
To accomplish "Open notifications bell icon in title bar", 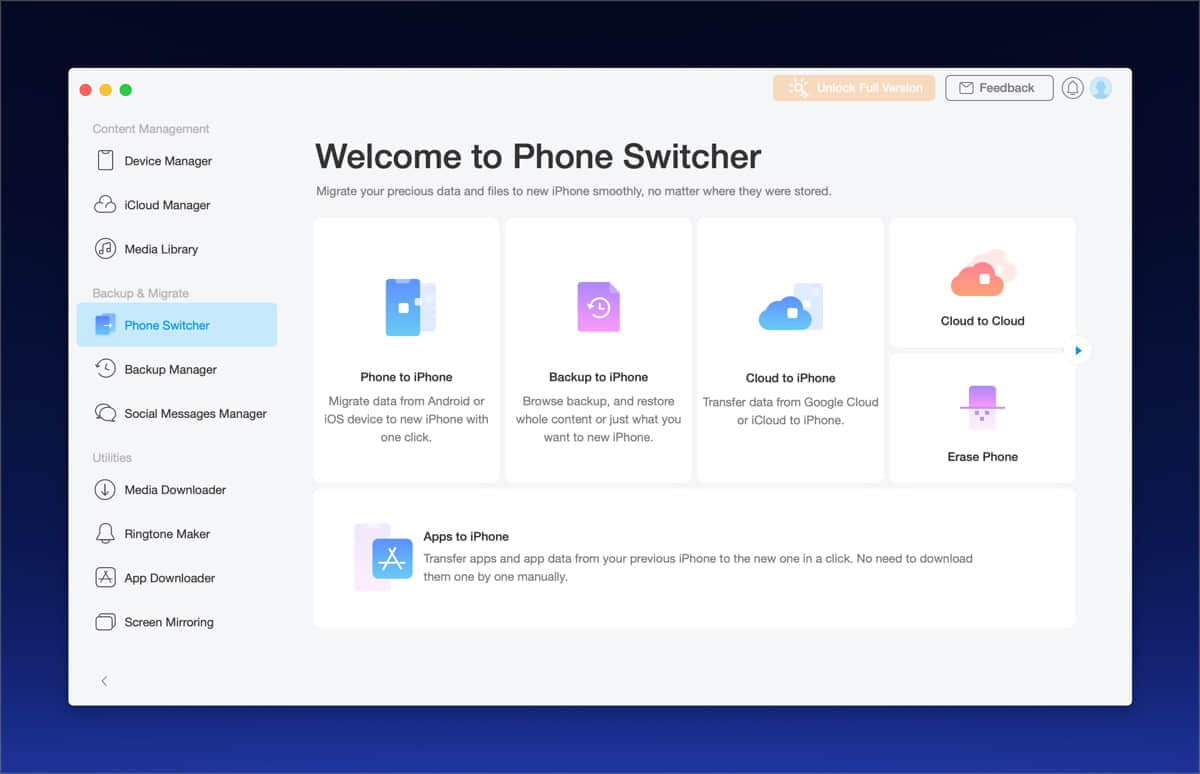I will point(1073,88).
